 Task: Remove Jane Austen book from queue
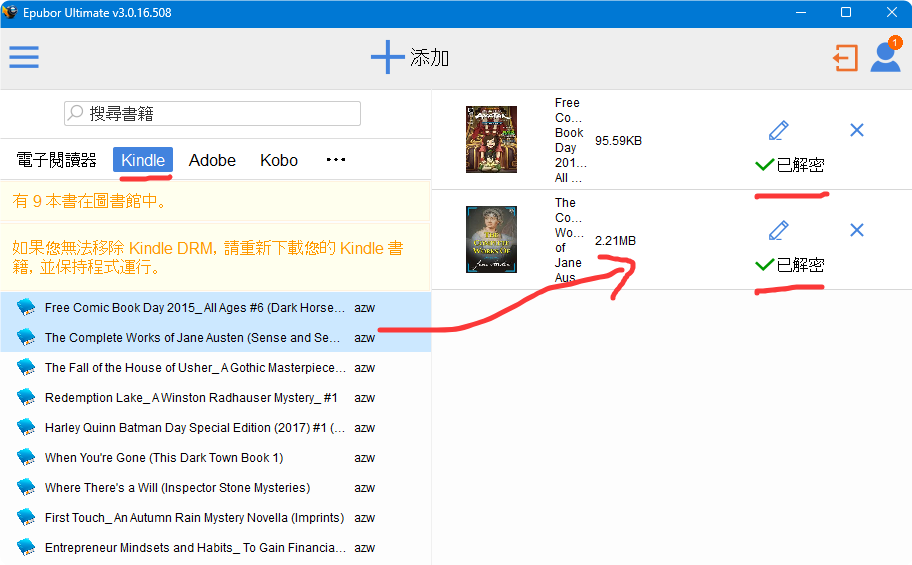coord(857,230)
